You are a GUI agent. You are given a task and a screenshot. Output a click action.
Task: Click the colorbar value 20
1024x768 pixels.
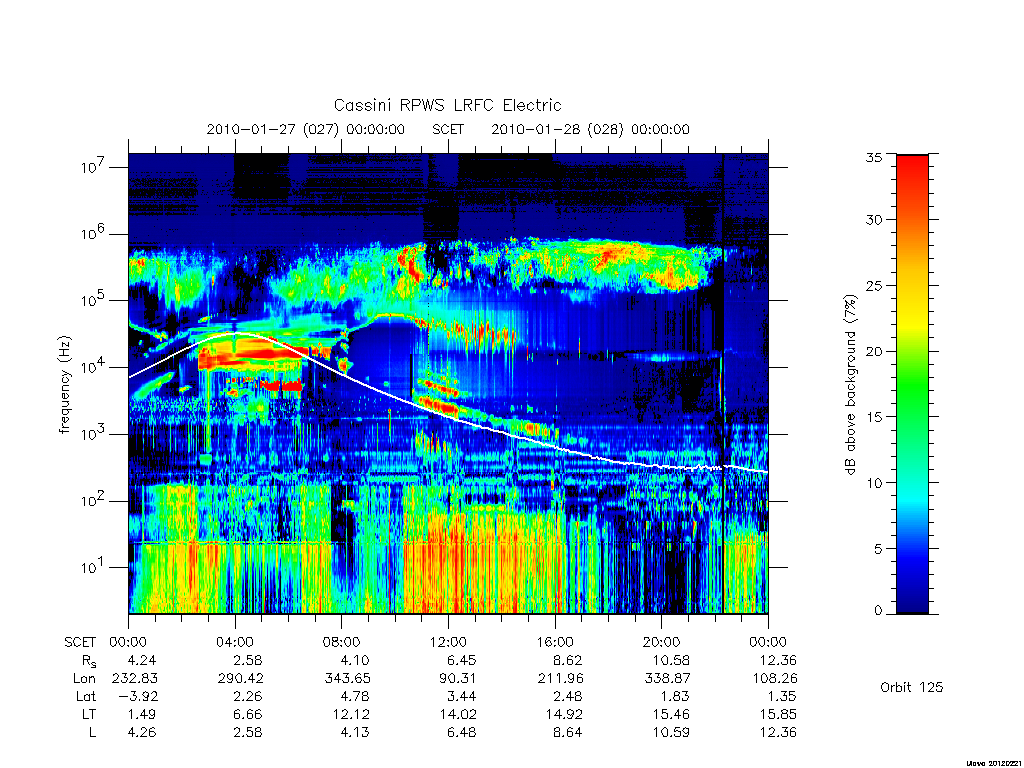click(x=874, y=351)
